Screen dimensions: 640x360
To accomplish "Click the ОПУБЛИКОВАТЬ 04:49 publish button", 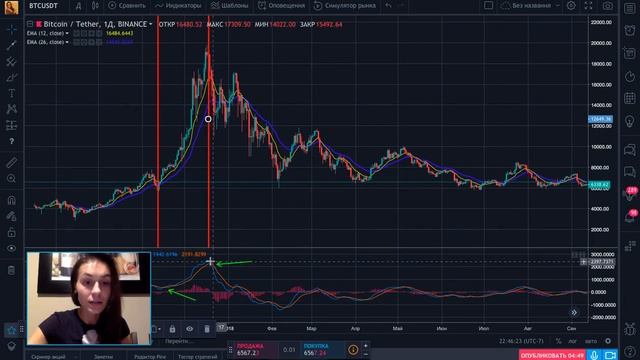I will click(552, 356).
